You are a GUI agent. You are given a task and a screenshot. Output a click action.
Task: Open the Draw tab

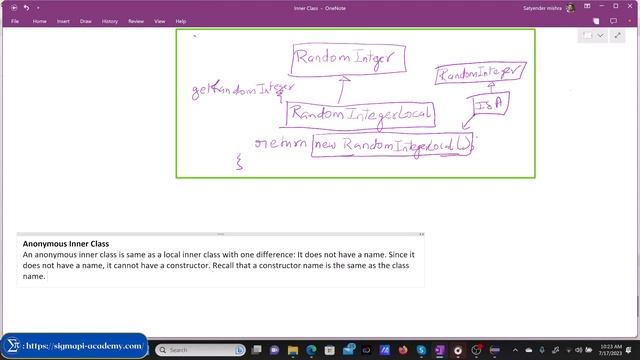pos(85,21)
